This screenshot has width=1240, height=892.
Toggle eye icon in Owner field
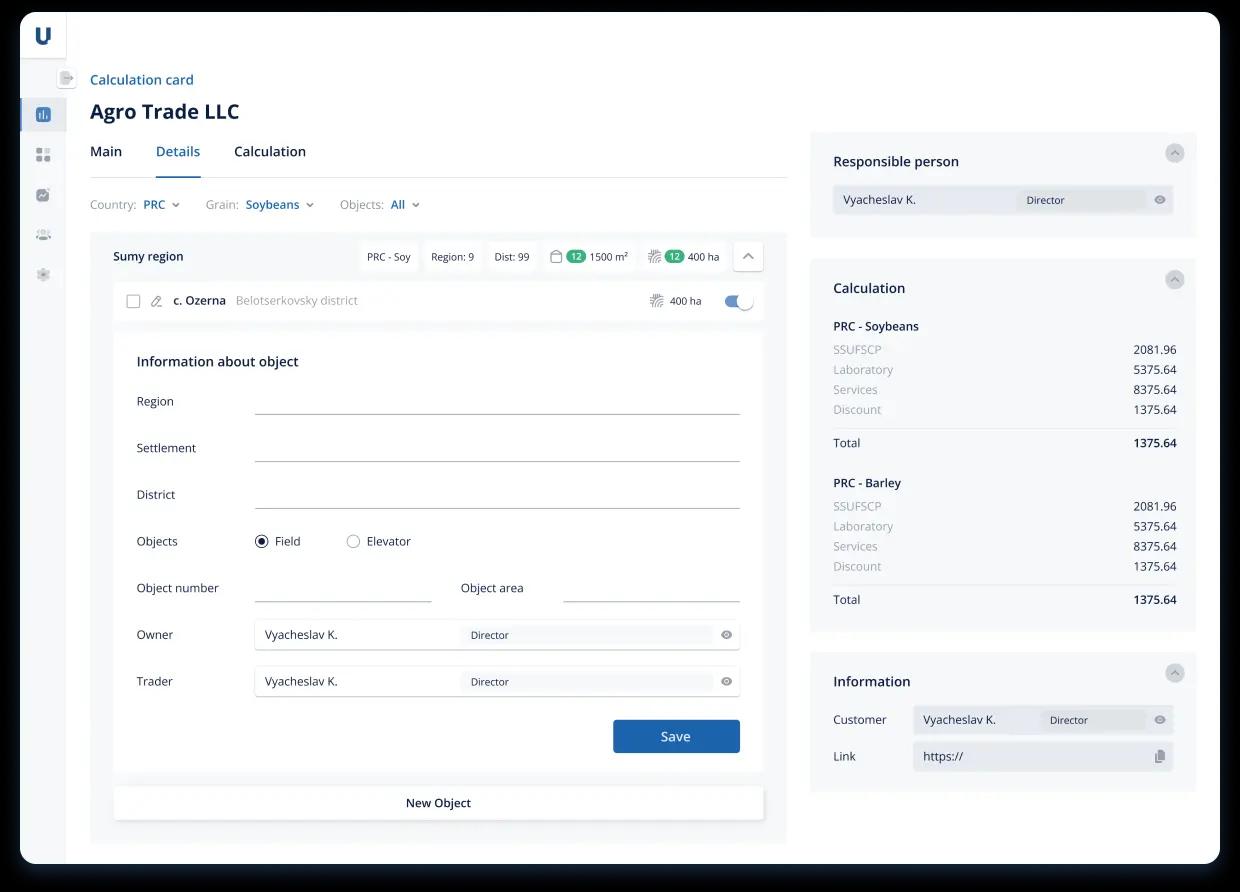pos(727,635)
